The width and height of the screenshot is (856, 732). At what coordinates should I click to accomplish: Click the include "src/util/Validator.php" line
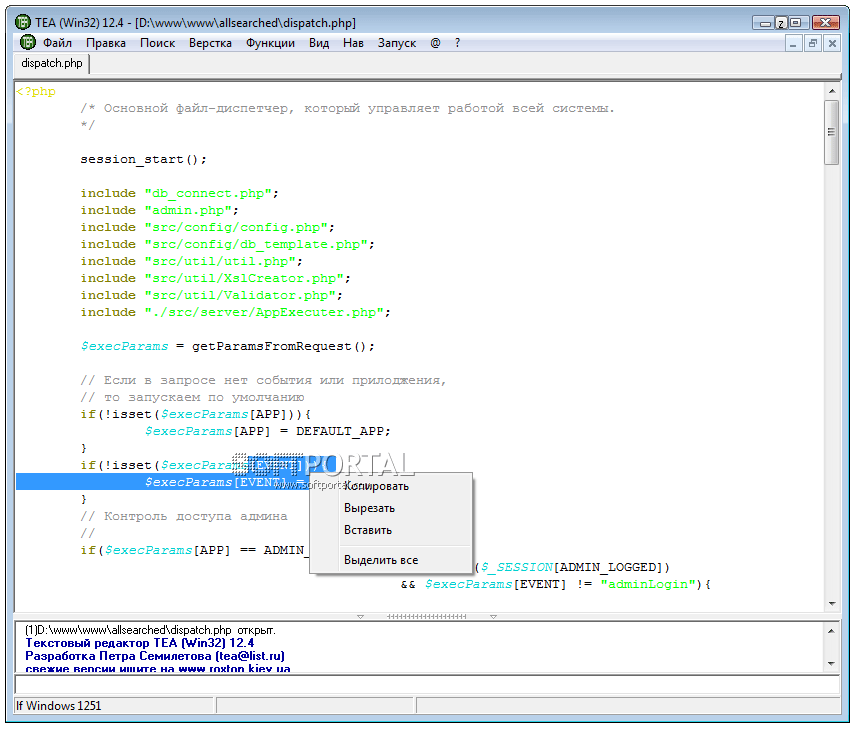212,295
